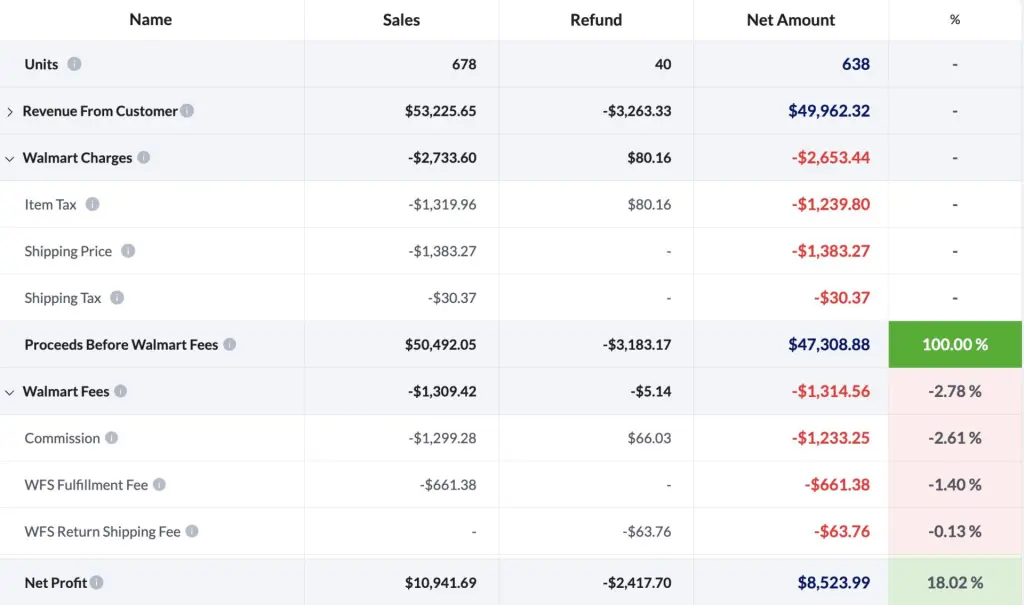
Task: Click the Net Profit info icon
Action: 97,582
